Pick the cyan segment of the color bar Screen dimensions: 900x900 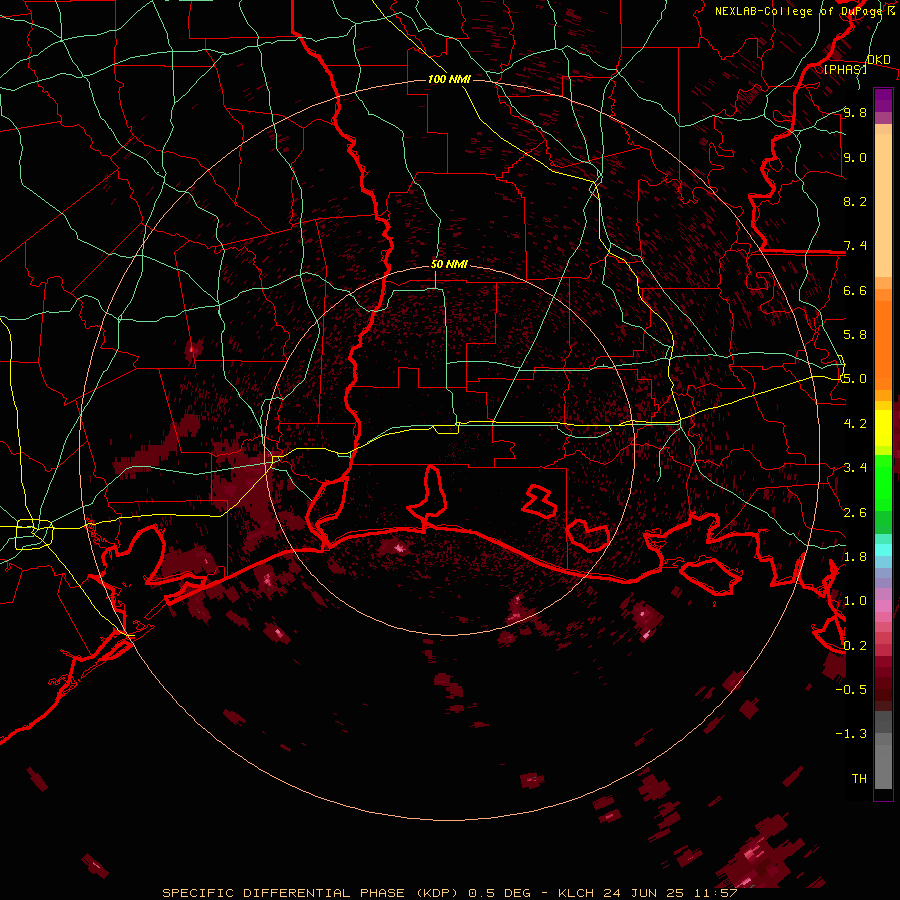883,549
